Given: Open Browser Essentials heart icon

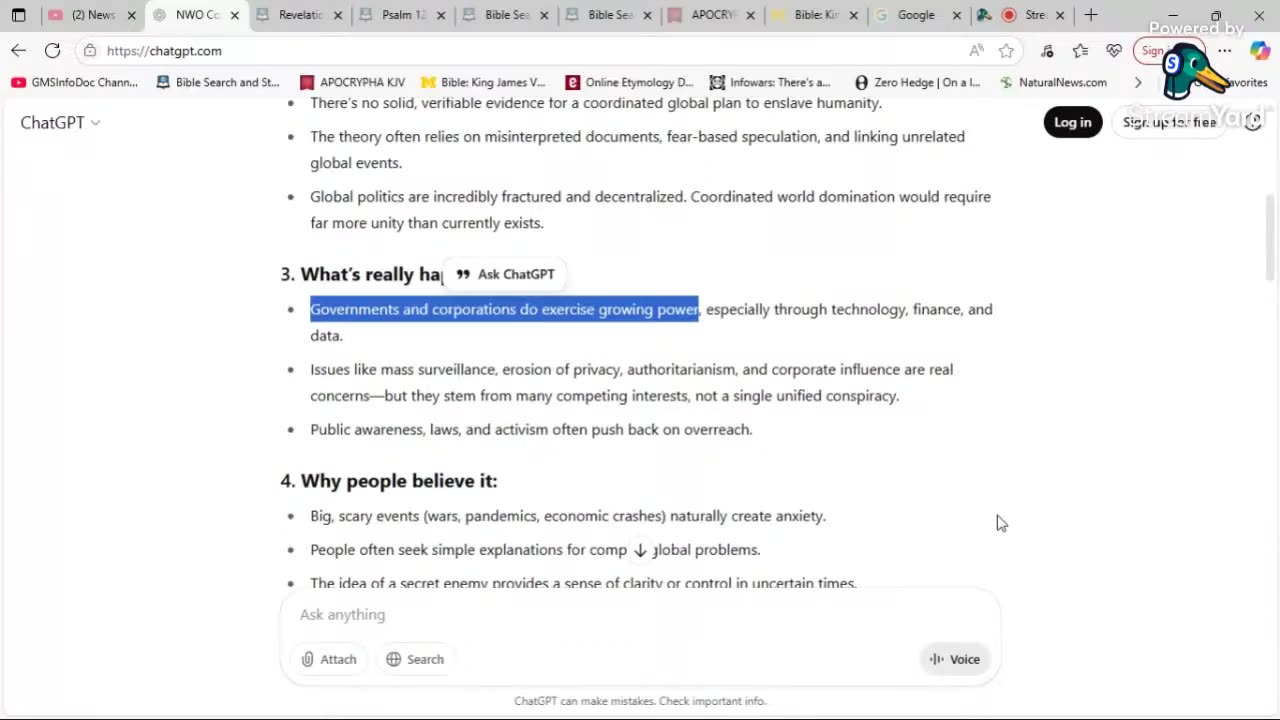Looking at the screenshot, I should tap(1113, 50).
